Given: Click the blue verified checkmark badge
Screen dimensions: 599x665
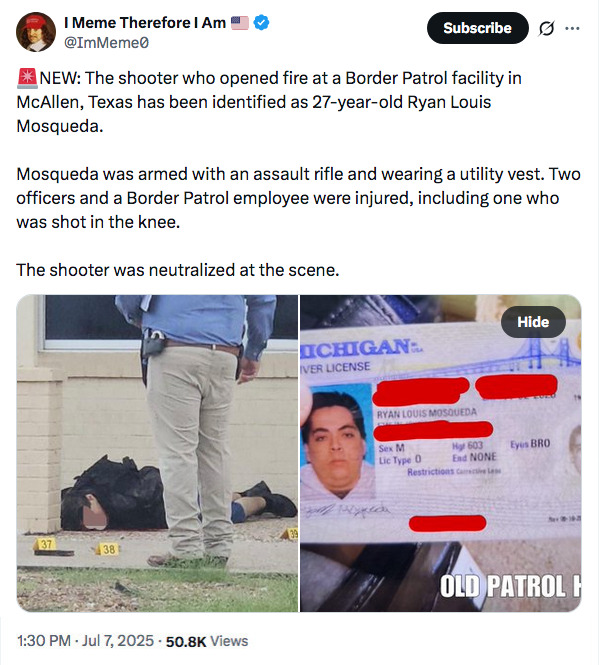Looking at the screenshot, I should (x=261, y=22).
